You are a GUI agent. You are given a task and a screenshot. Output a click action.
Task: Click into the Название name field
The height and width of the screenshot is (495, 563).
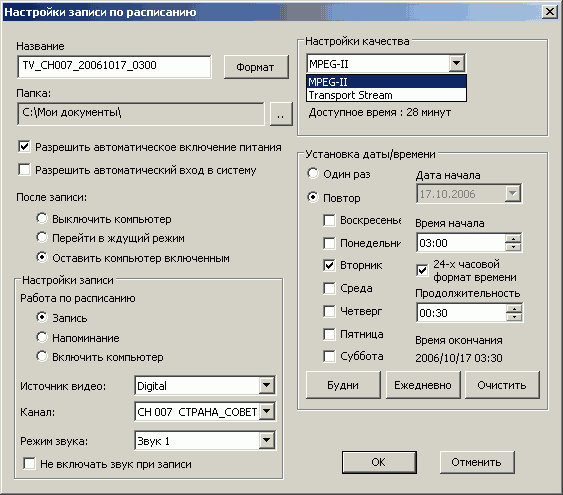tap(114, 66)
